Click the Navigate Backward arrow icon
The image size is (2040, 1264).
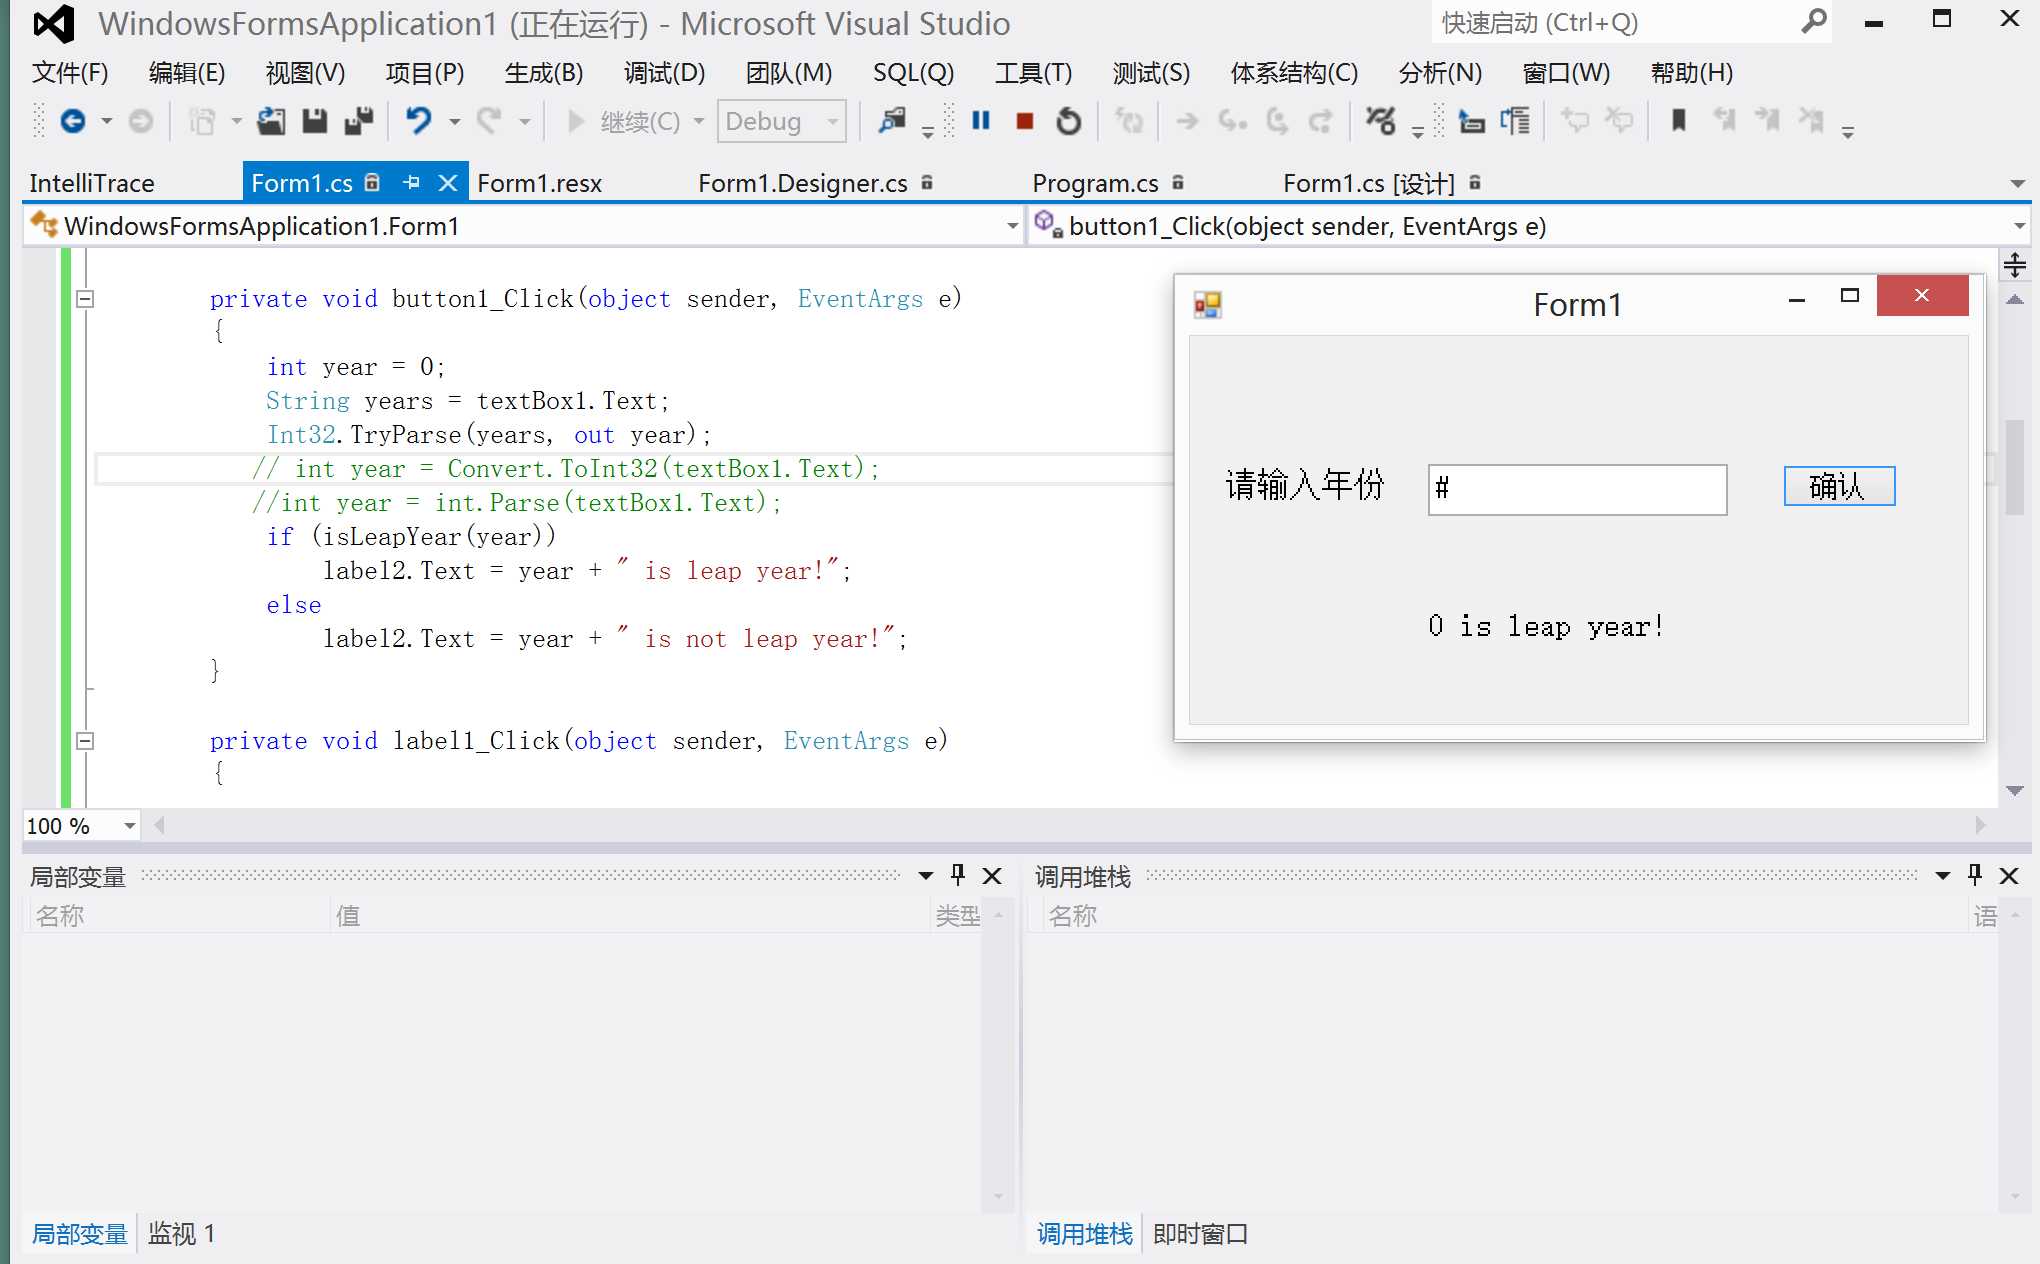73,121
